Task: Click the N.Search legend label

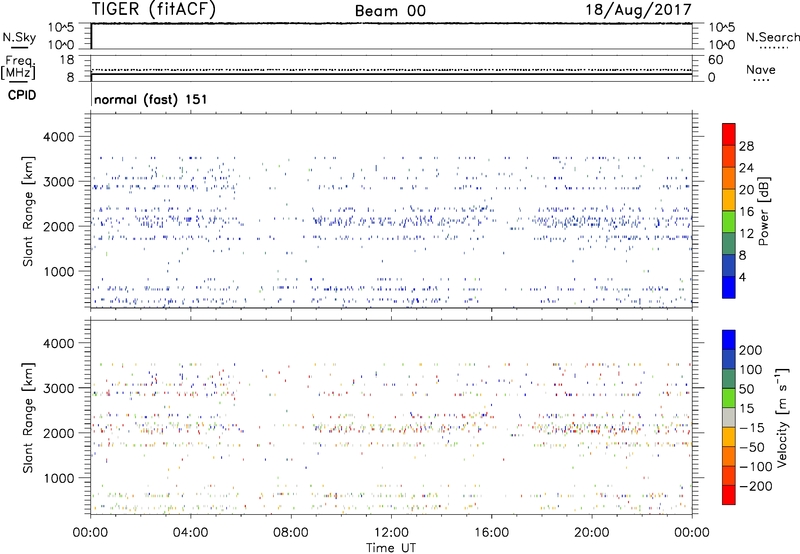Action: pyautogui.click(x=773, y=37)
